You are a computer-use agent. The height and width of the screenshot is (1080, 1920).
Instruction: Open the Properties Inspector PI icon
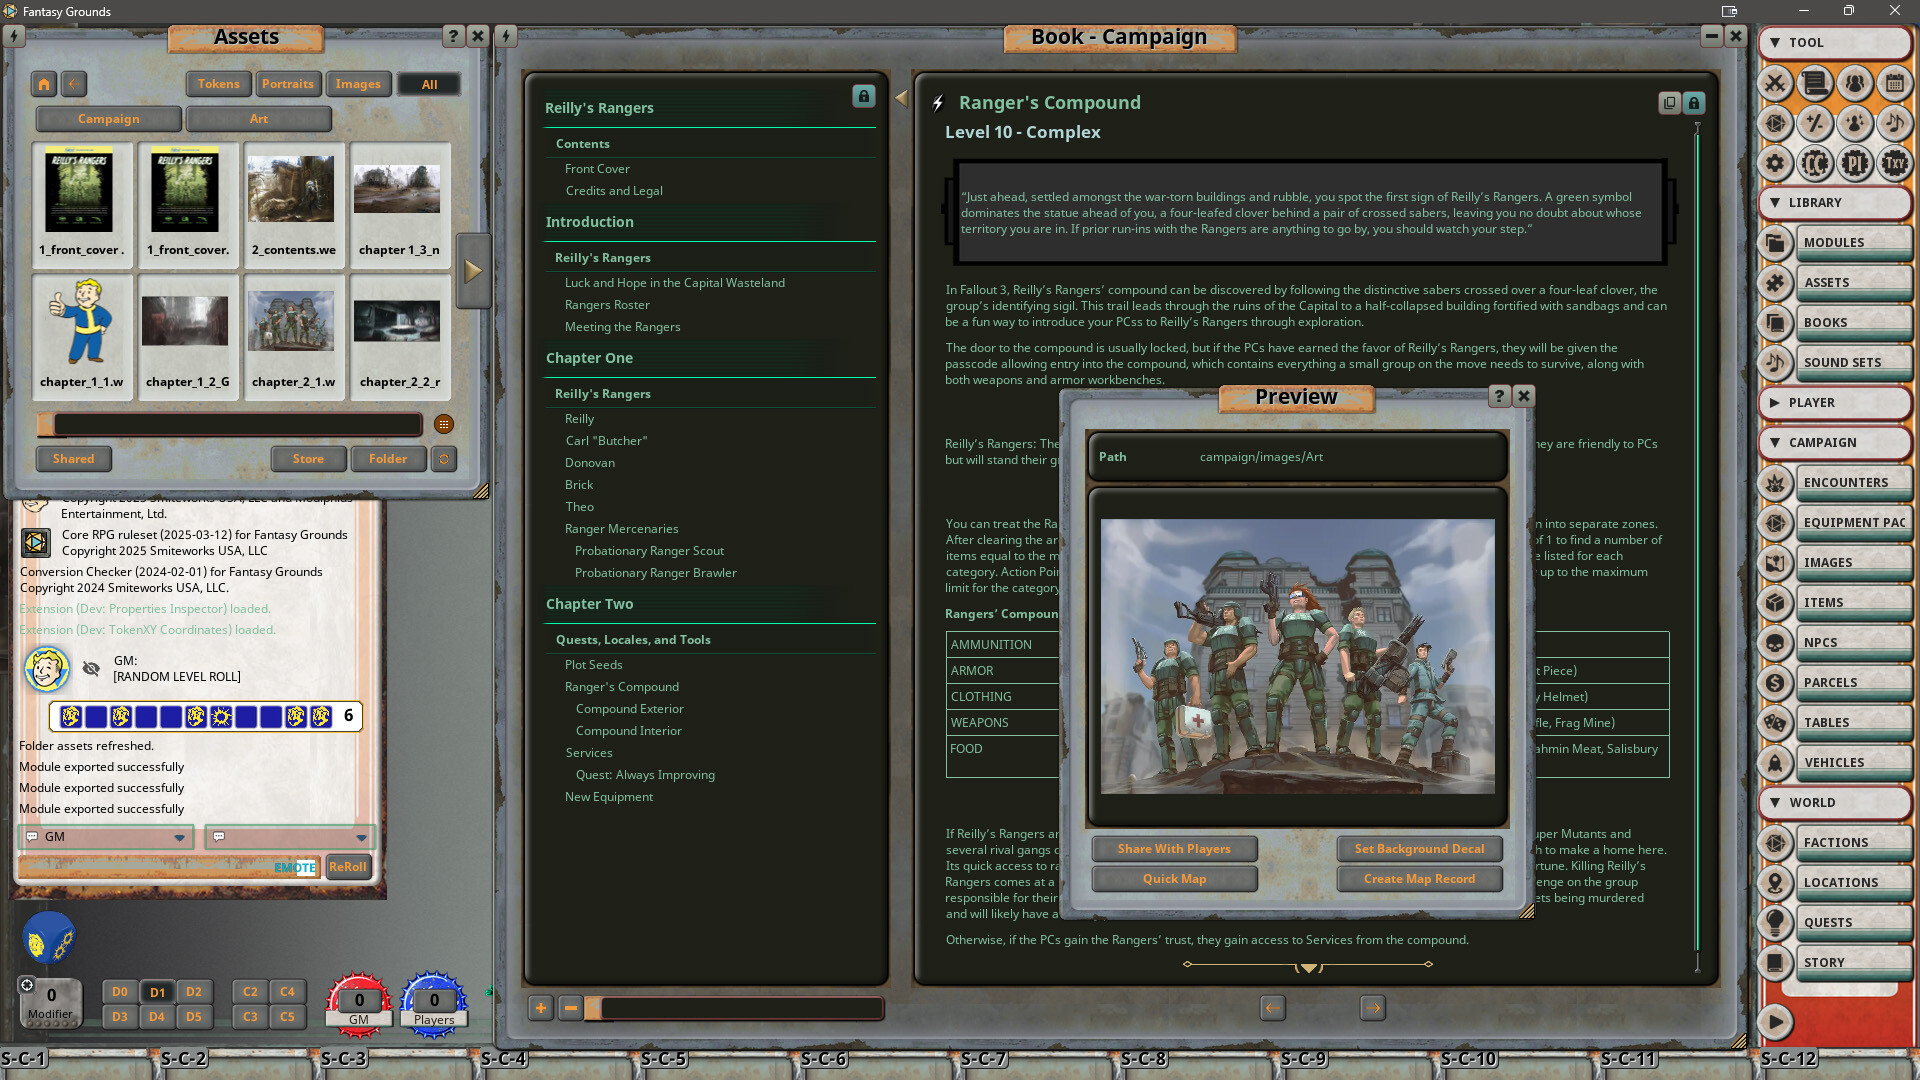point(1855,163)
